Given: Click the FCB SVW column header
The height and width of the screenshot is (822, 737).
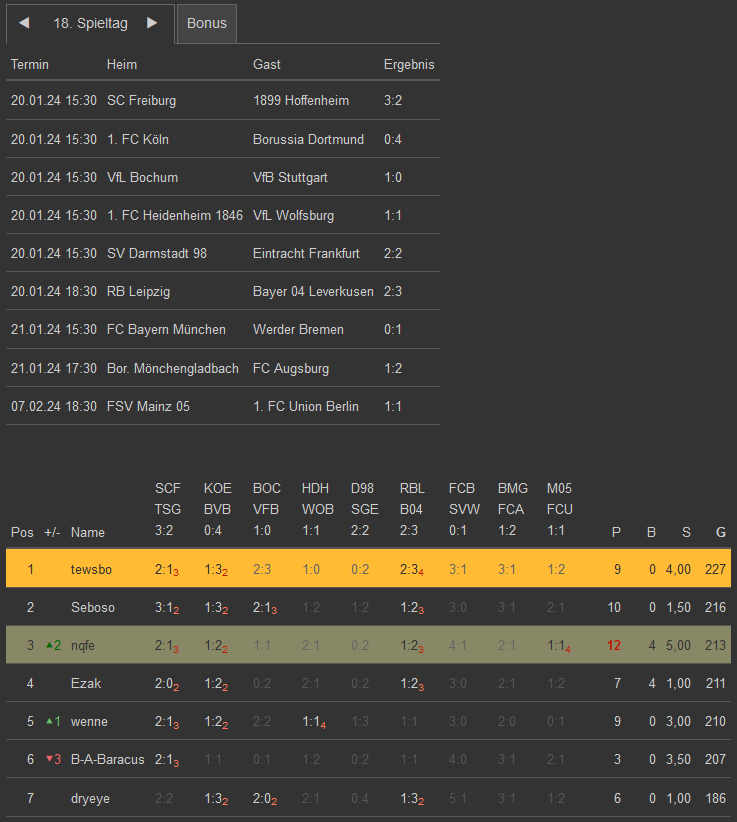Looking at the screenshot, I should (x=464, y=509).
